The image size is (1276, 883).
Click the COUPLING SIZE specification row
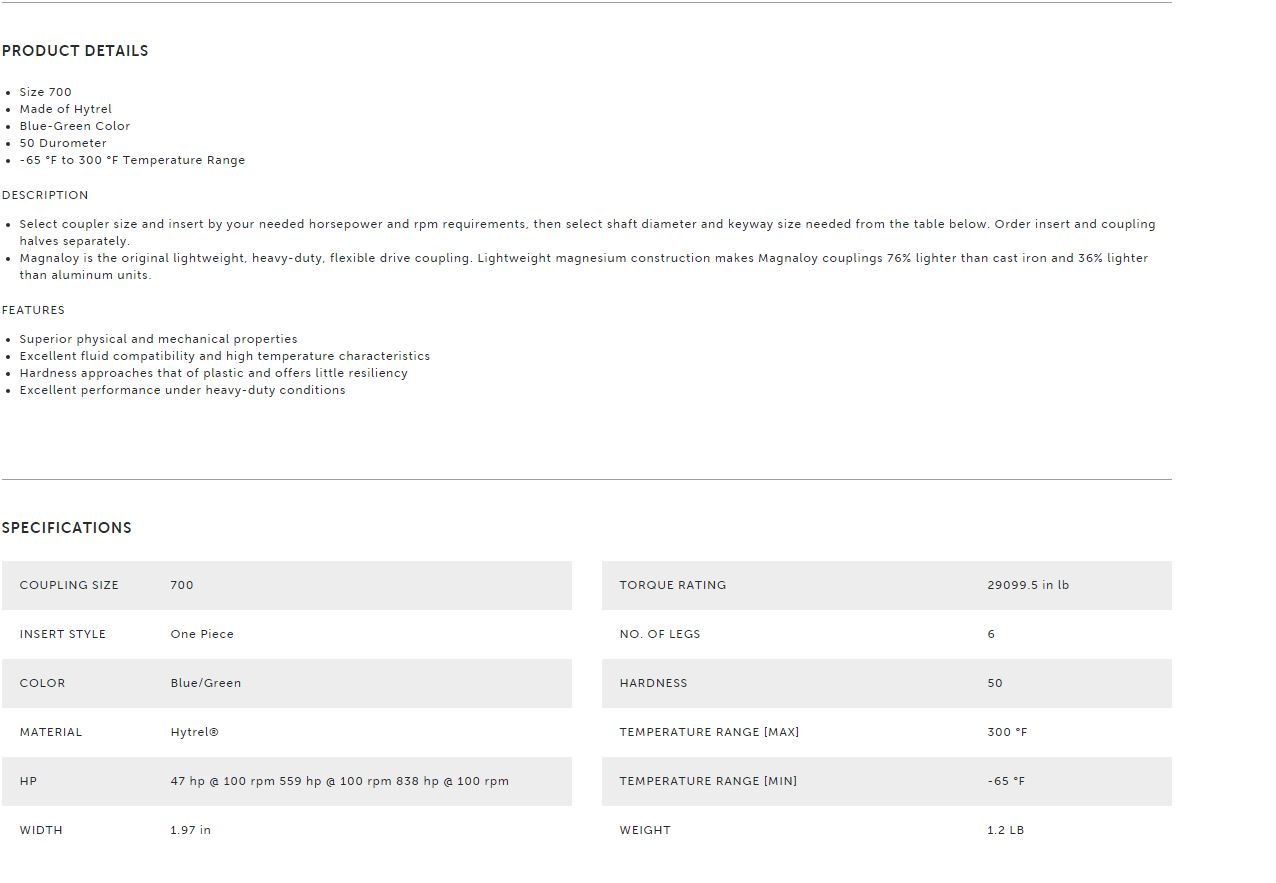(287, 585)
